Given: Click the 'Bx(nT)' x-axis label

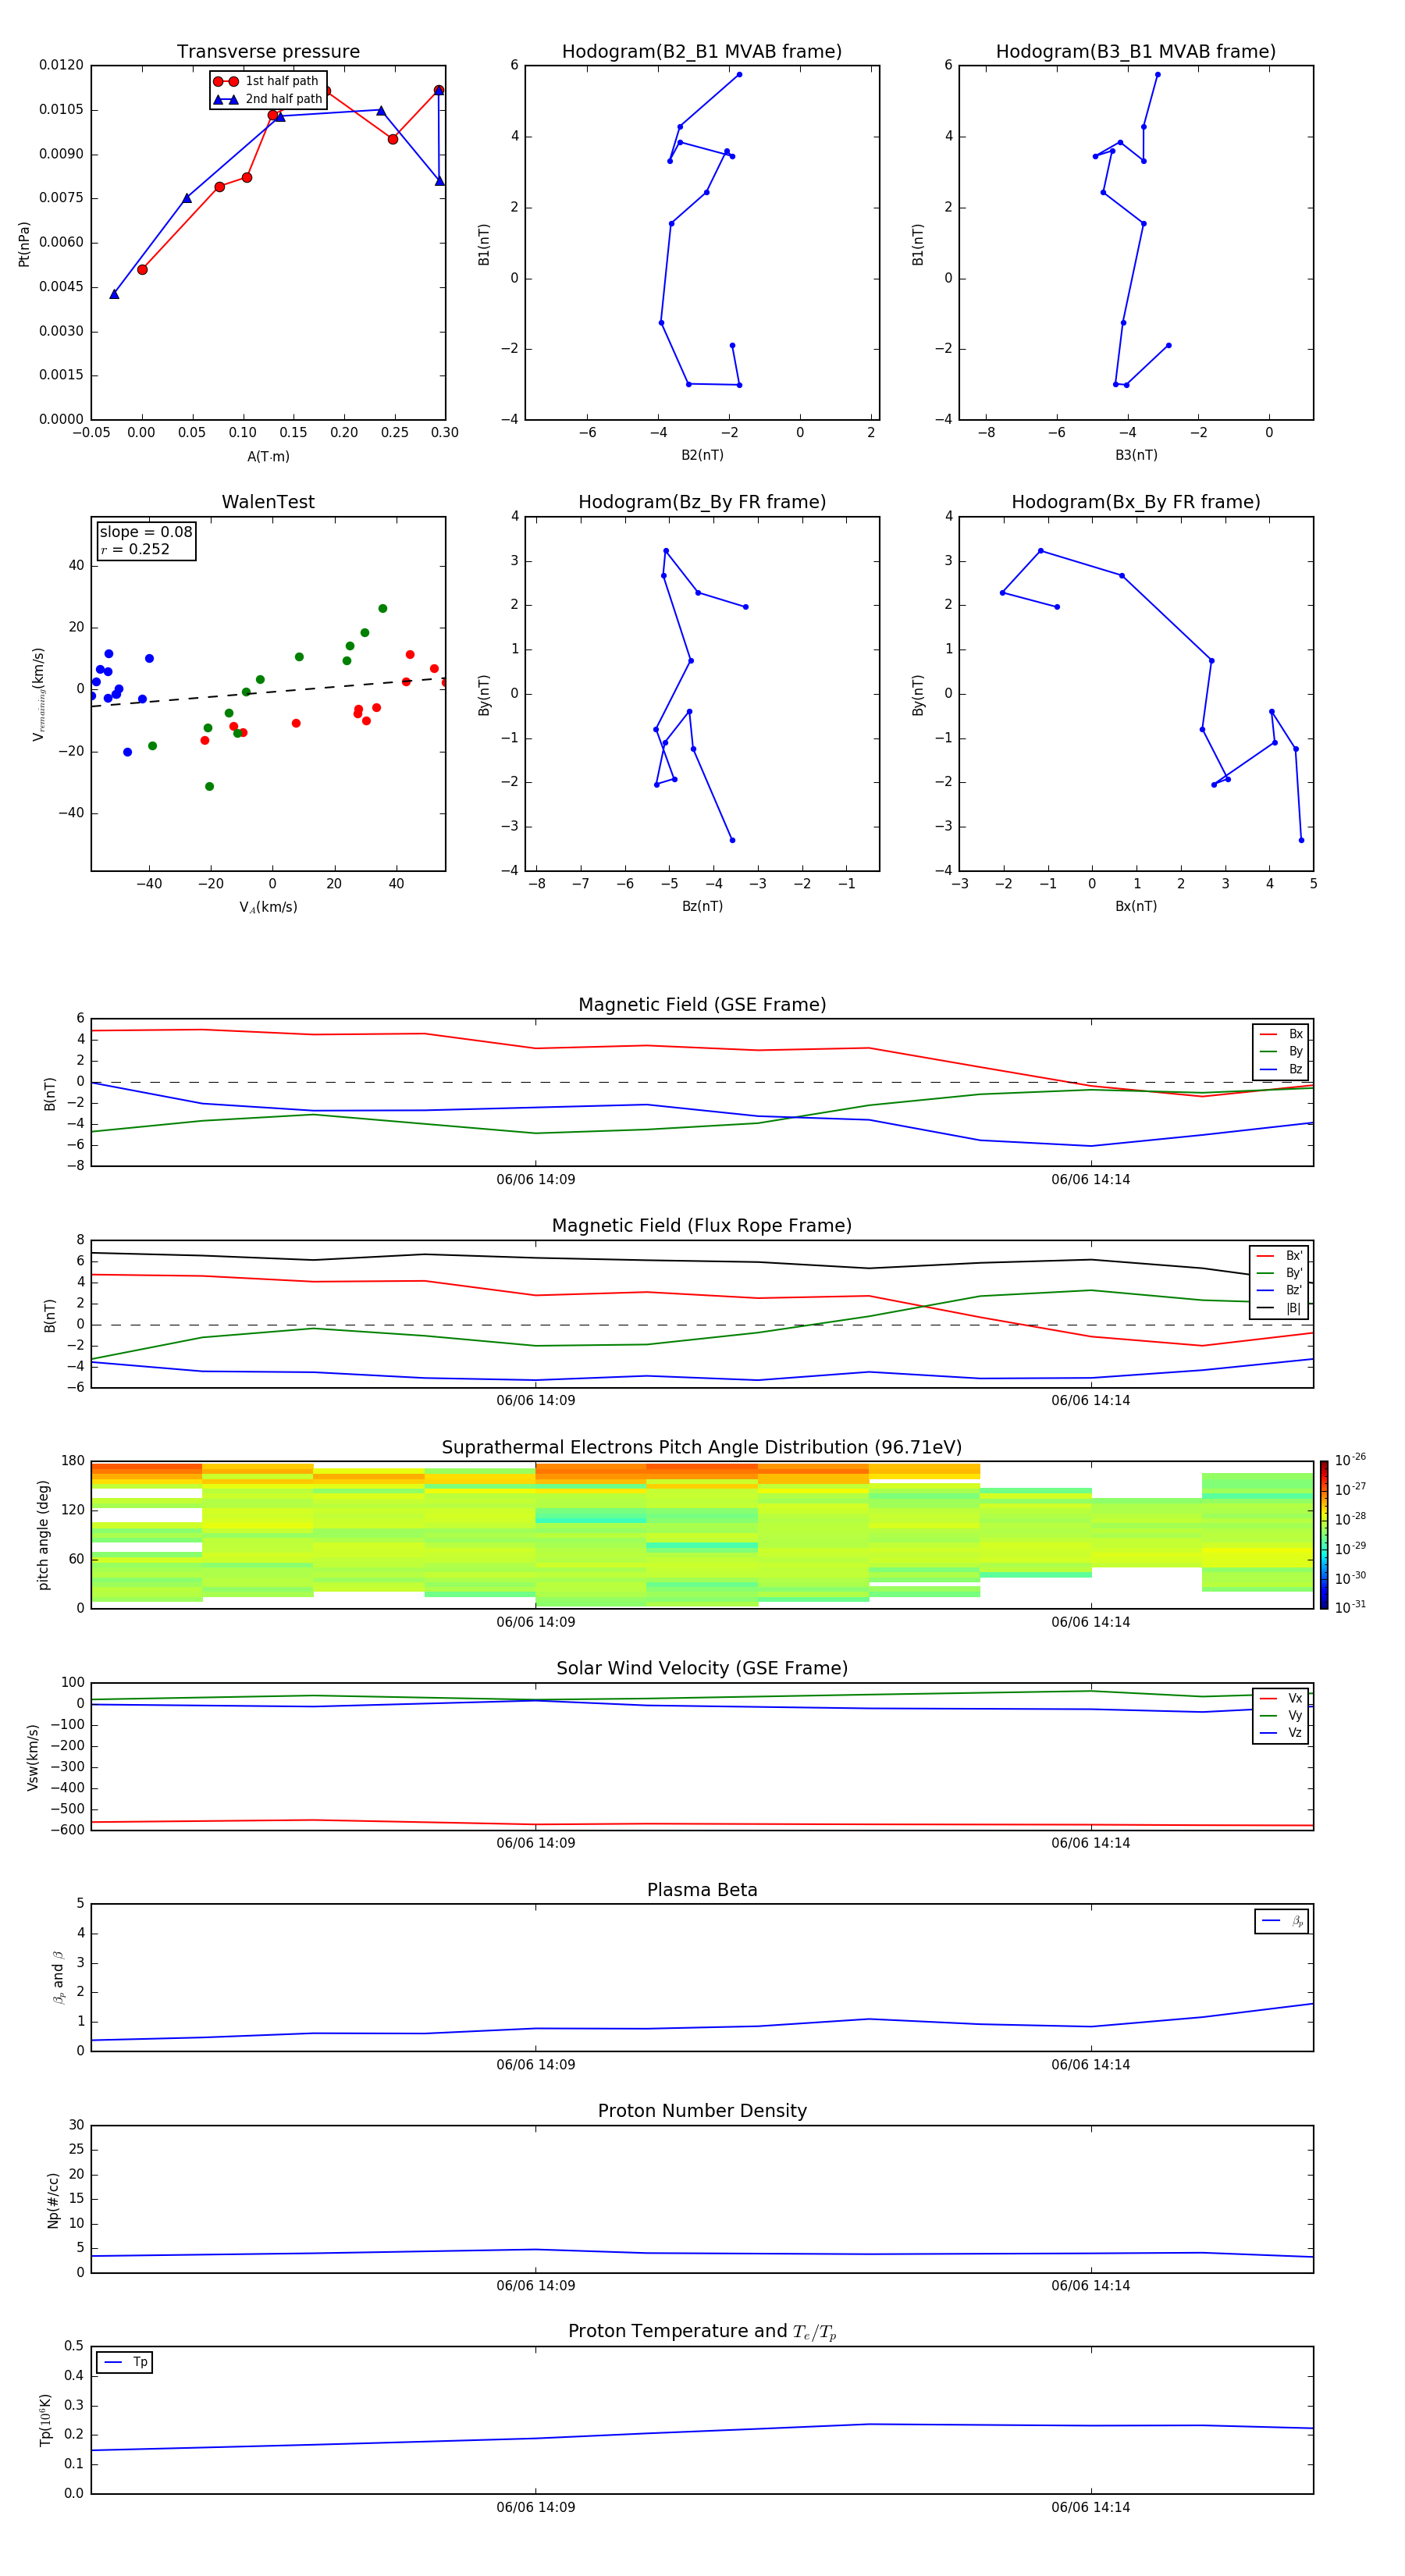Looking at the screenshot, I should tap(1136, 906).
